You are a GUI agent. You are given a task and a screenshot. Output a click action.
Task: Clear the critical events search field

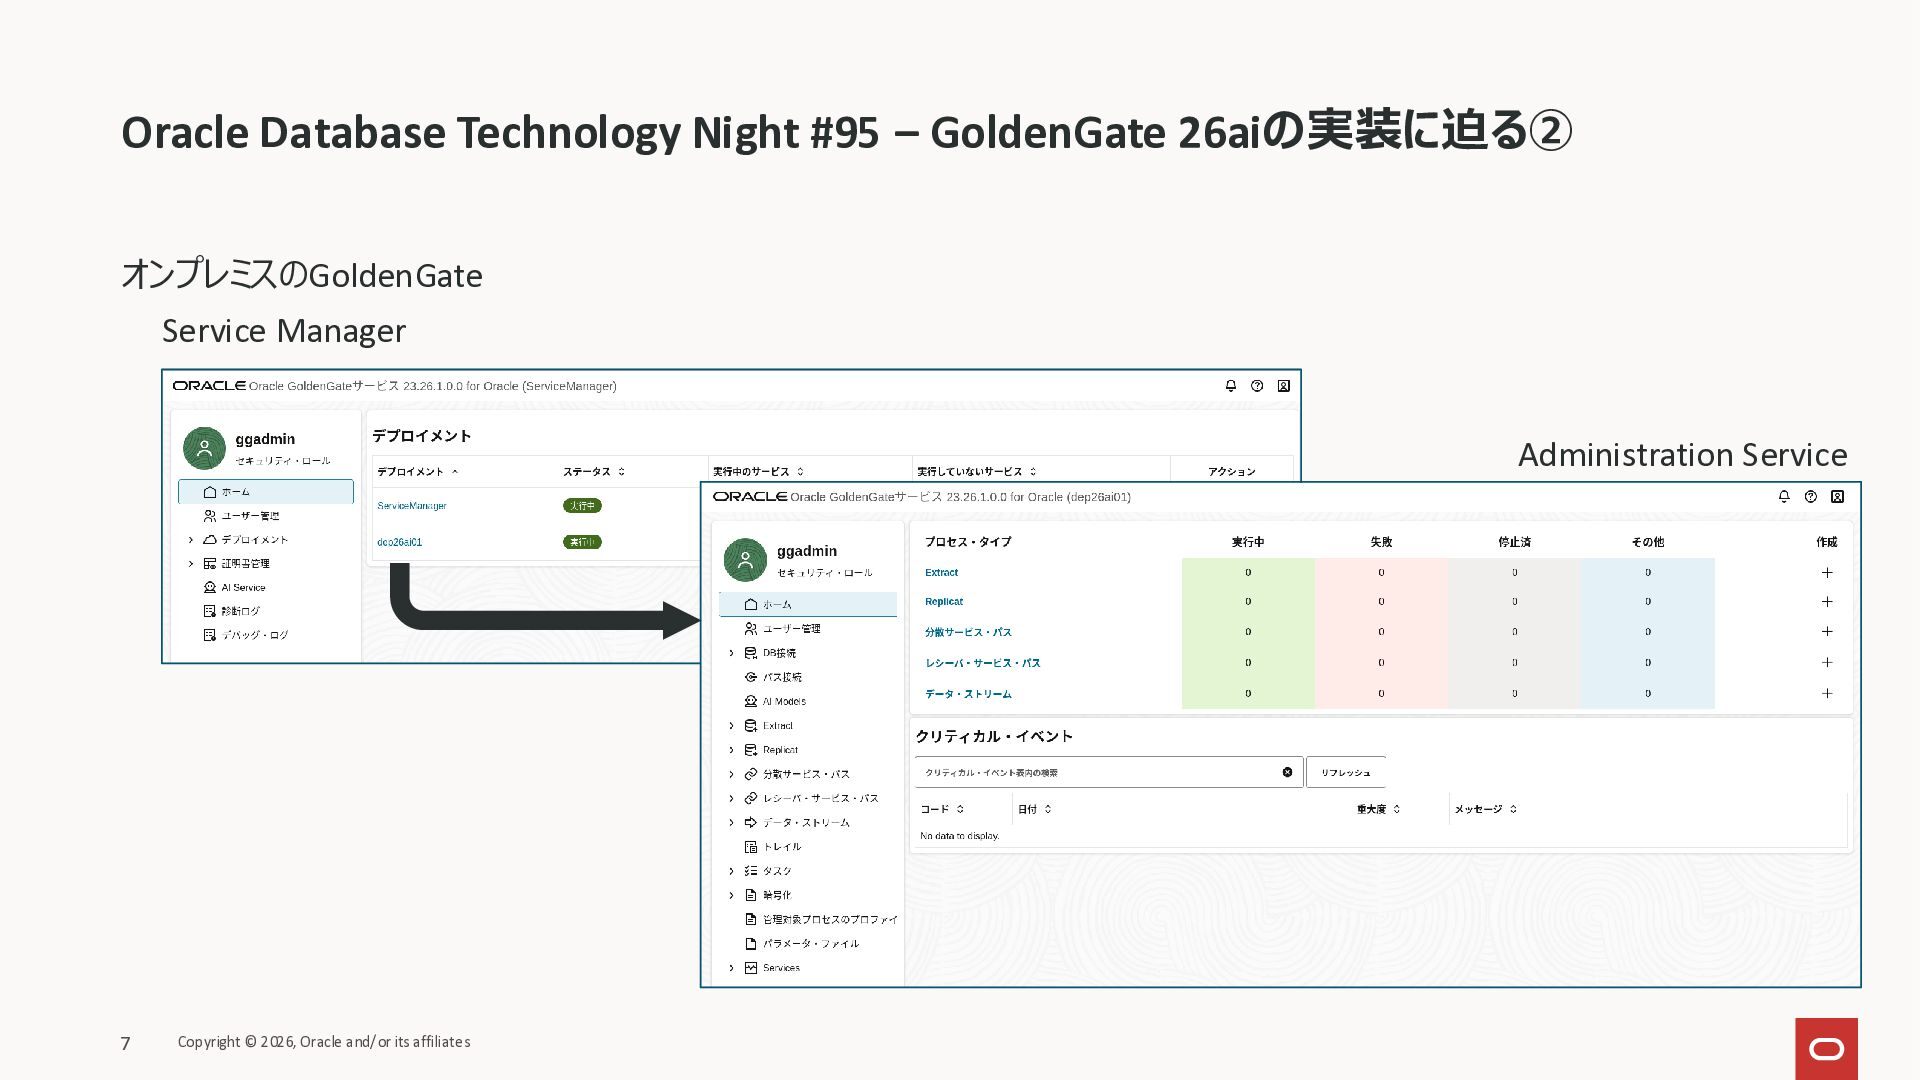coord(1287,772)
